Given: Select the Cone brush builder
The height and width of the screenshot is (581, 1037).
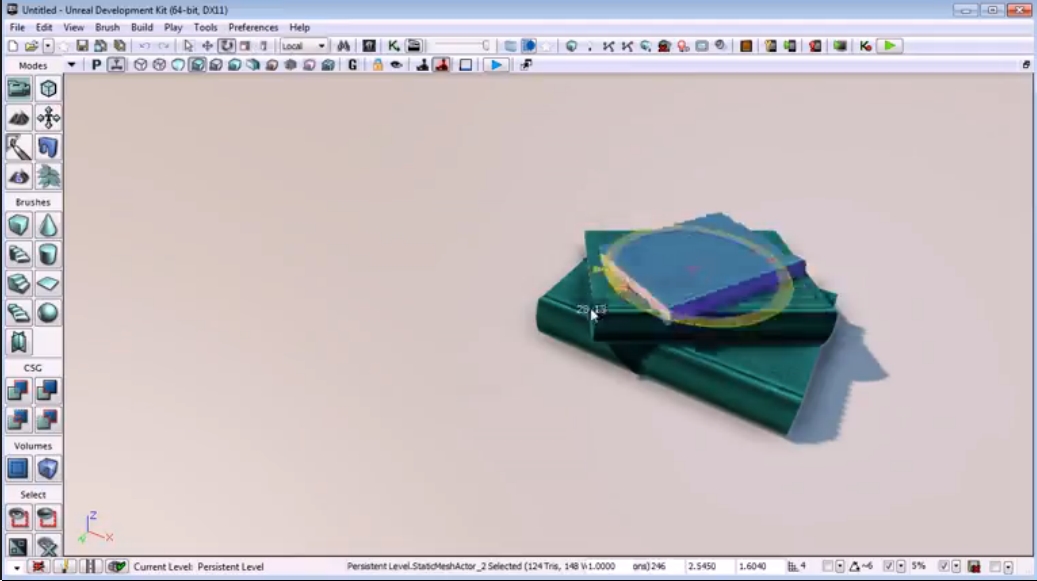Looking at the screenshot, I should pos(48,226).
